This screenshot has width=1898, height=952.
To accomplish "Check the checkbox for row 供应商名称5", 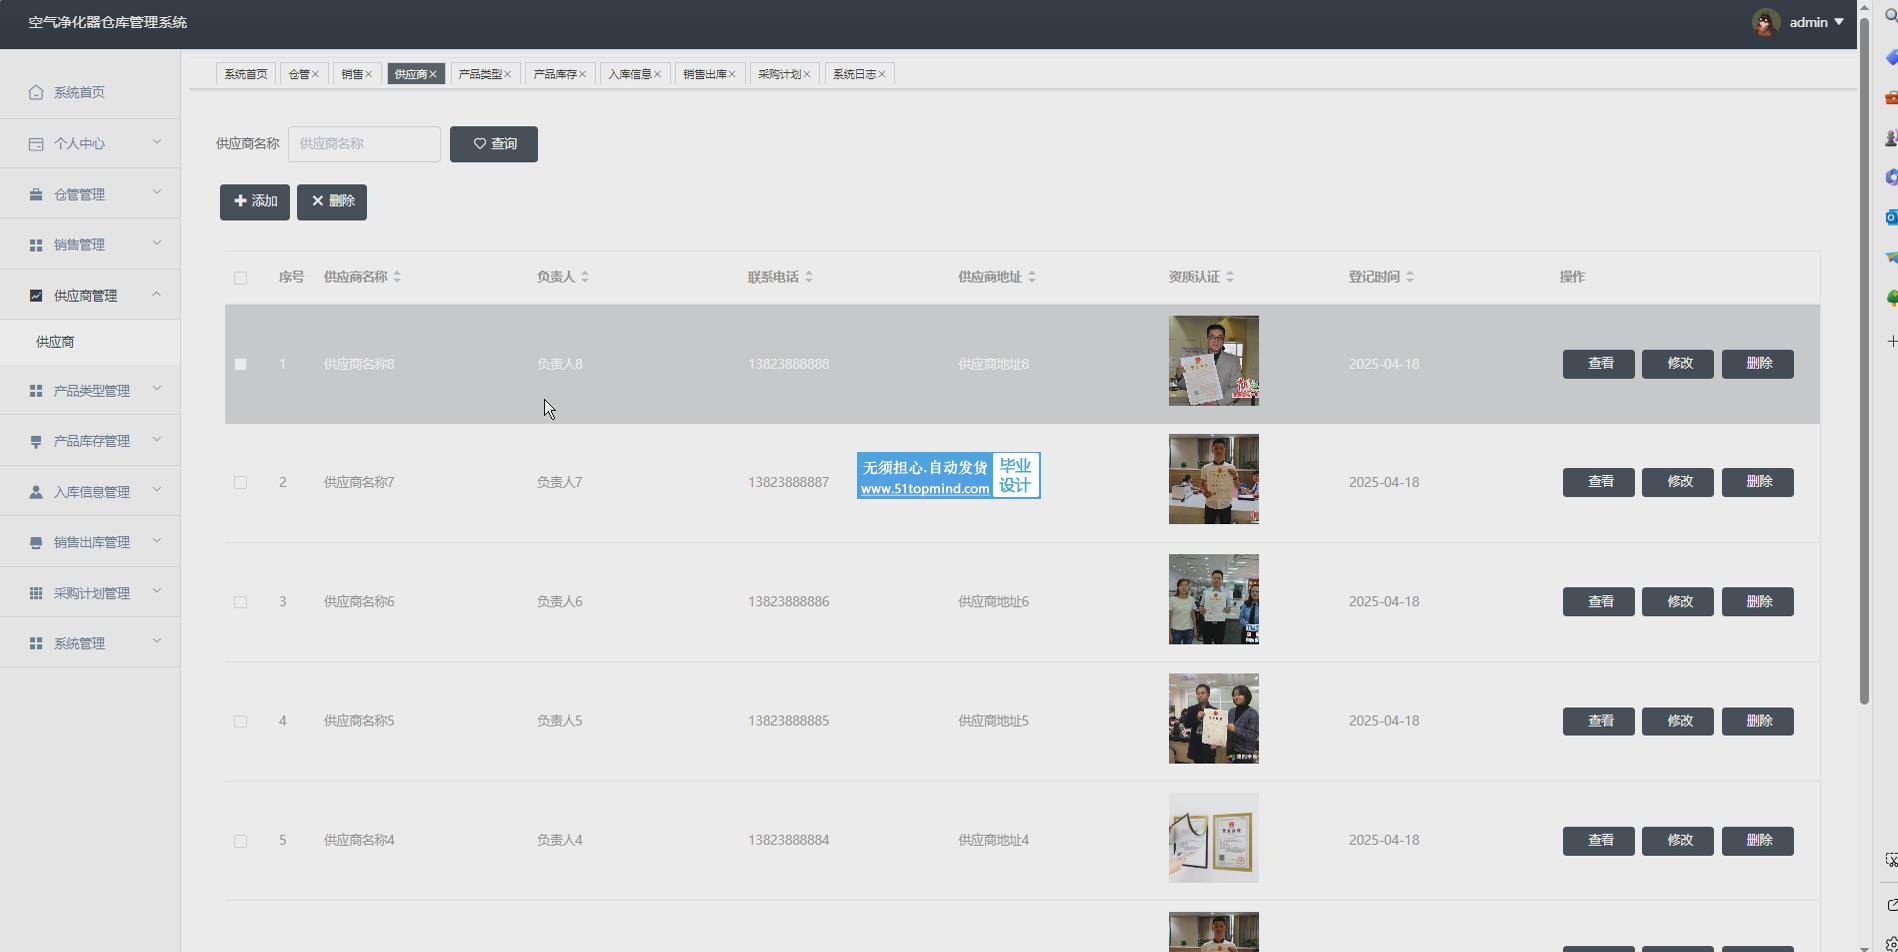I will (x=240, y=721).
